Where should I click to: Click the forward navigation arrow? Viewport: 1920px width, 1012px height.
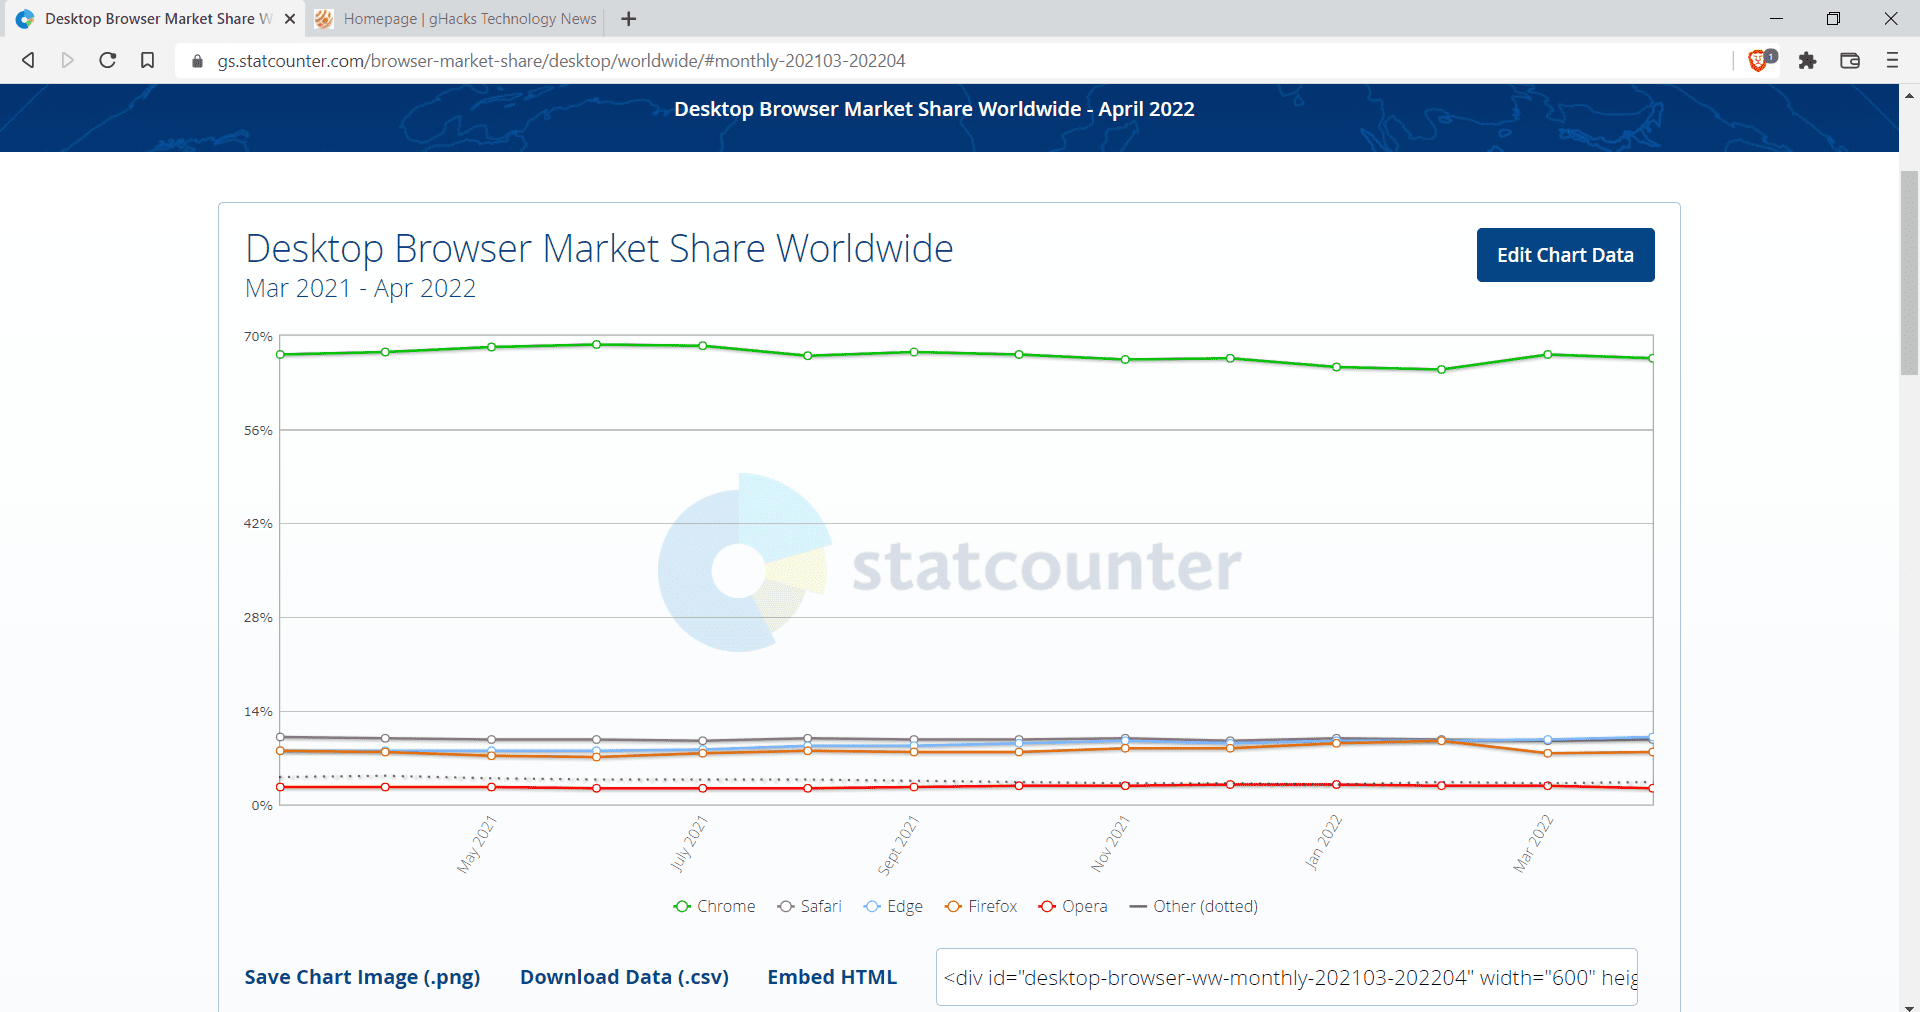click(68, 60)
